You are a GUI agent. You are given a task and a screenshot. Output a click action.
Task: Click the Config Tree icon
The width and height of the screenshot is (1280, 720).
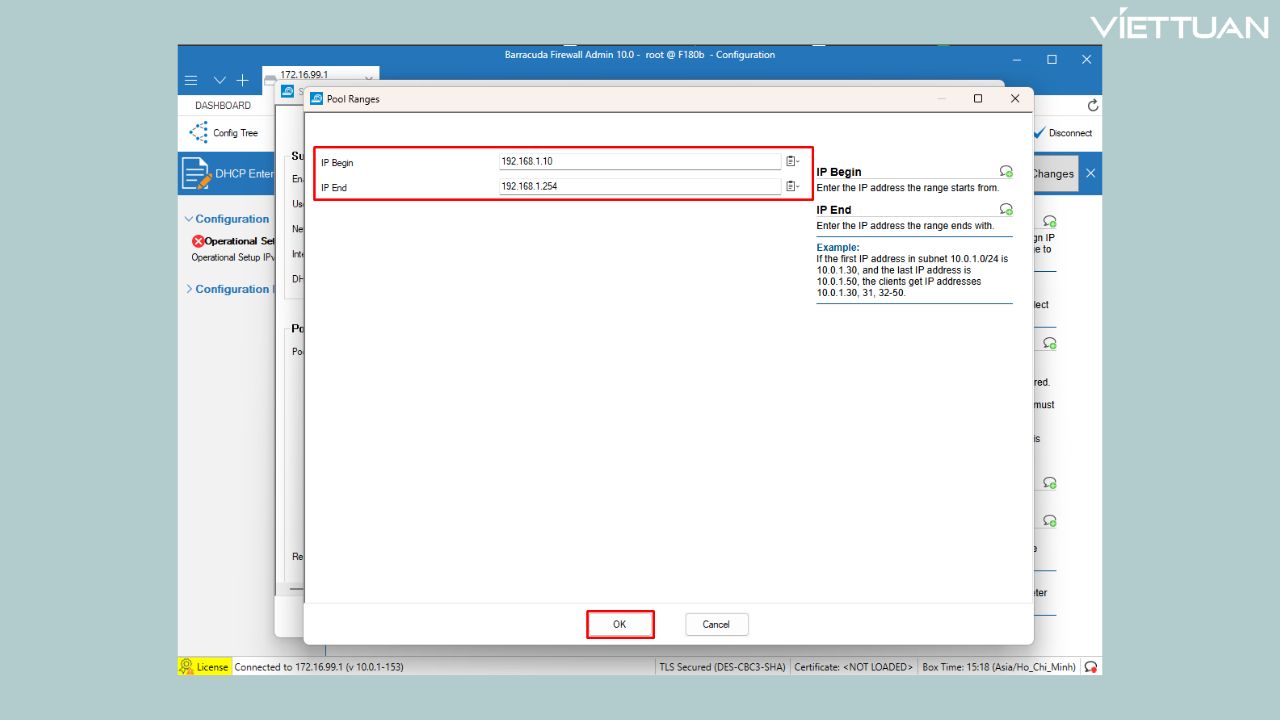(199, 133)
